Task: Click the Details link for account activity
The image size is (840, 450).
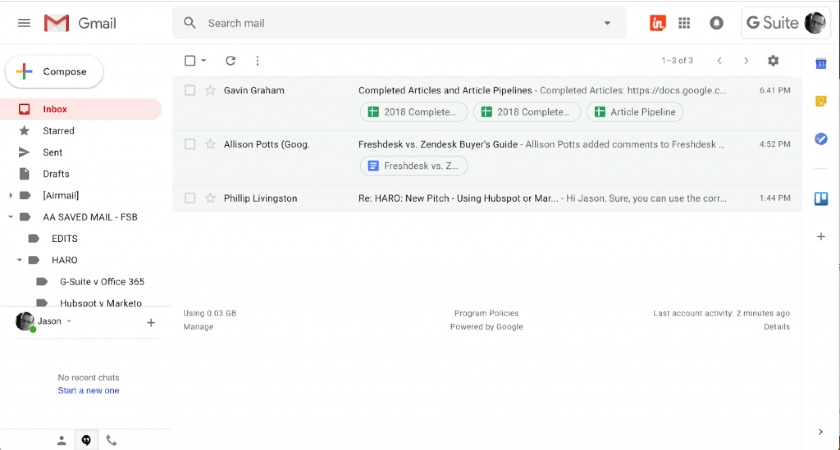Action: click(777, 327)
